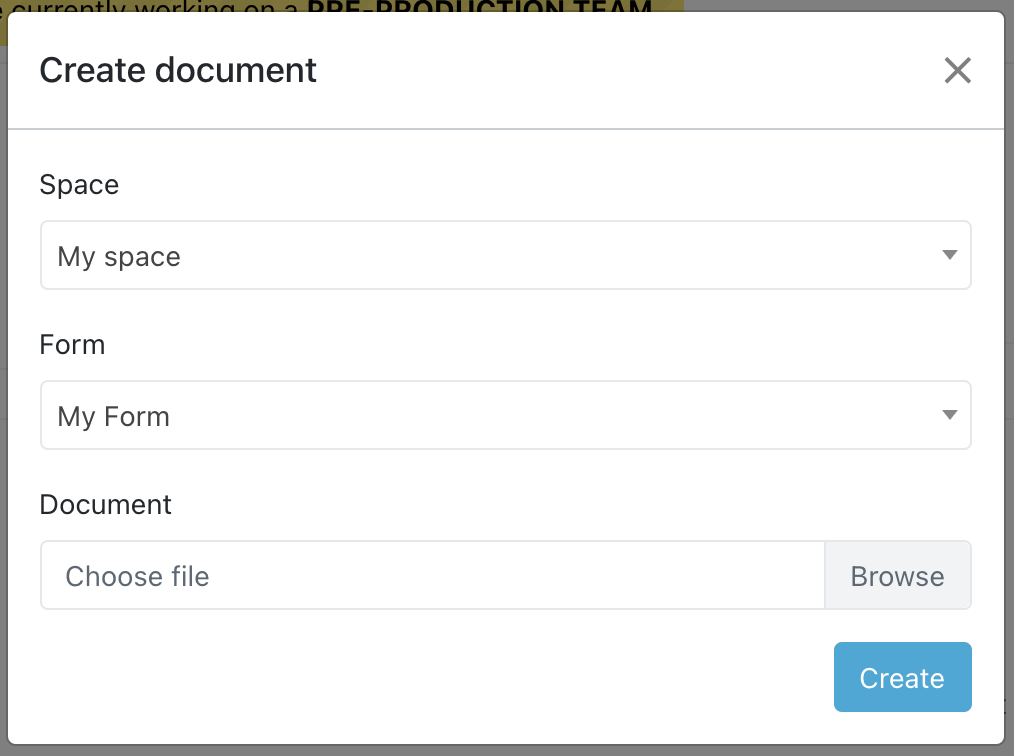
Task: Click the Create document title text
Action: tap(178, 70)
